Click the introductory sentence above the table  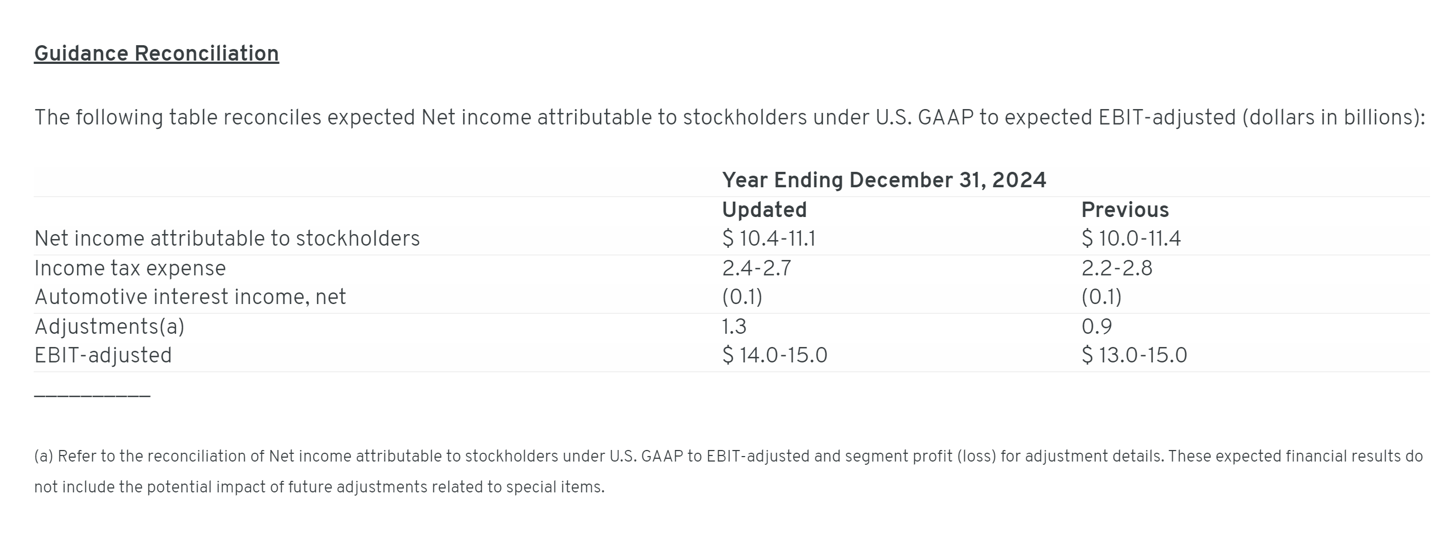point(729,118)
